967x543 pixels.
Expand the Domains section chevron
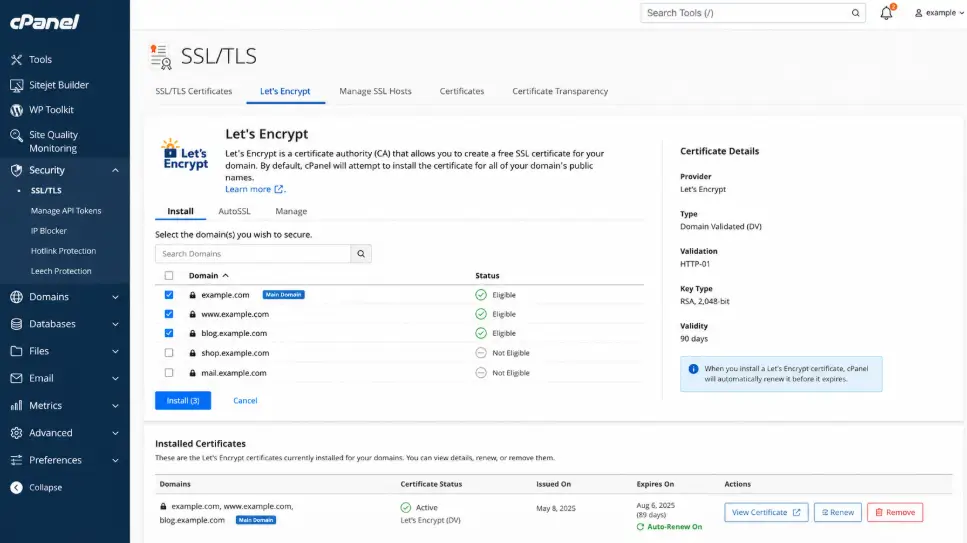(x=115, y=297)
